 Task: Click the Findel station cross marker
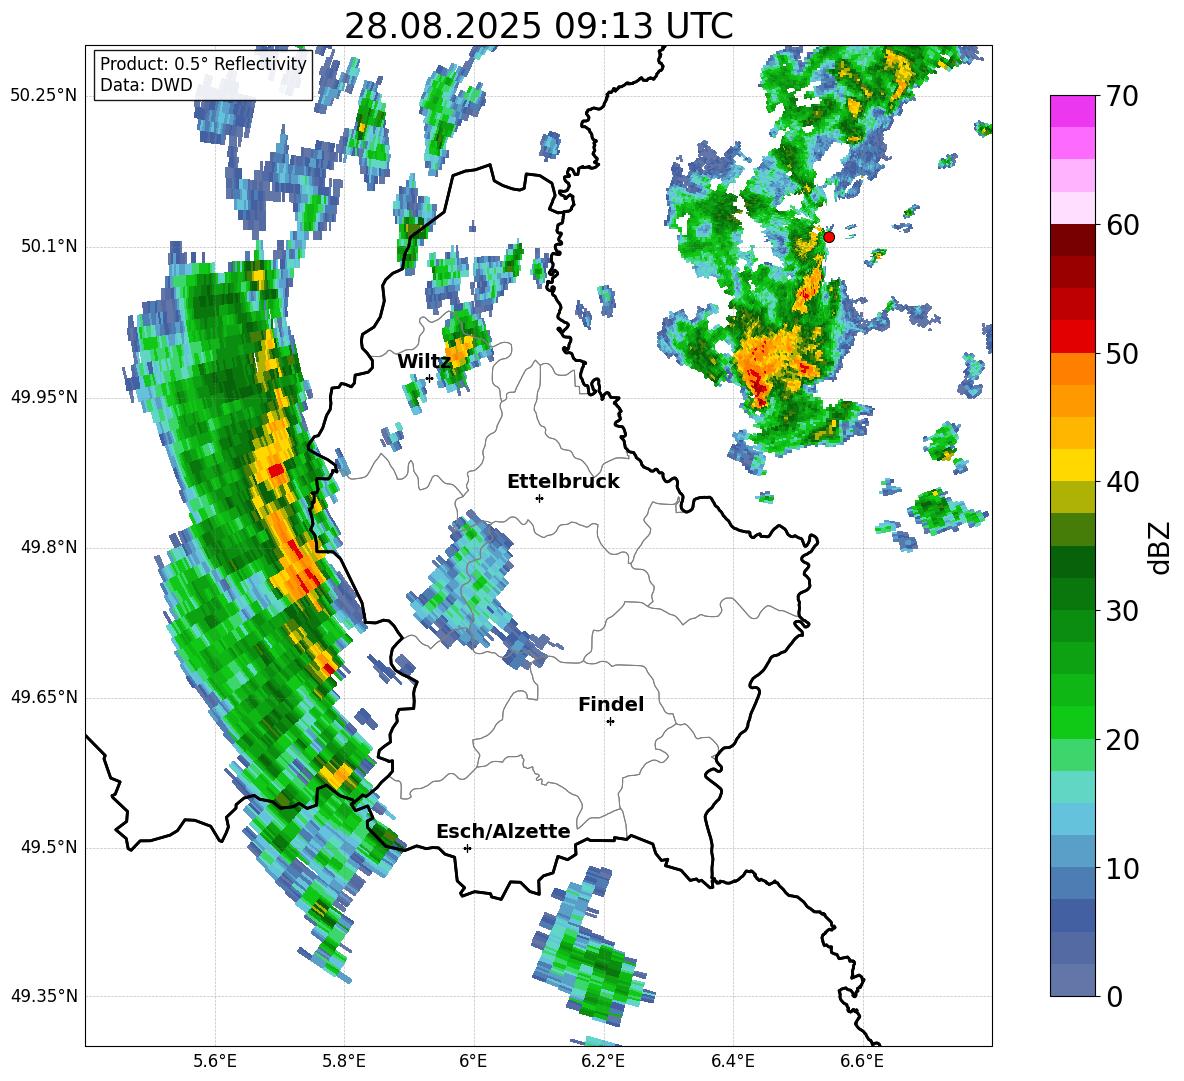(610, 722)
